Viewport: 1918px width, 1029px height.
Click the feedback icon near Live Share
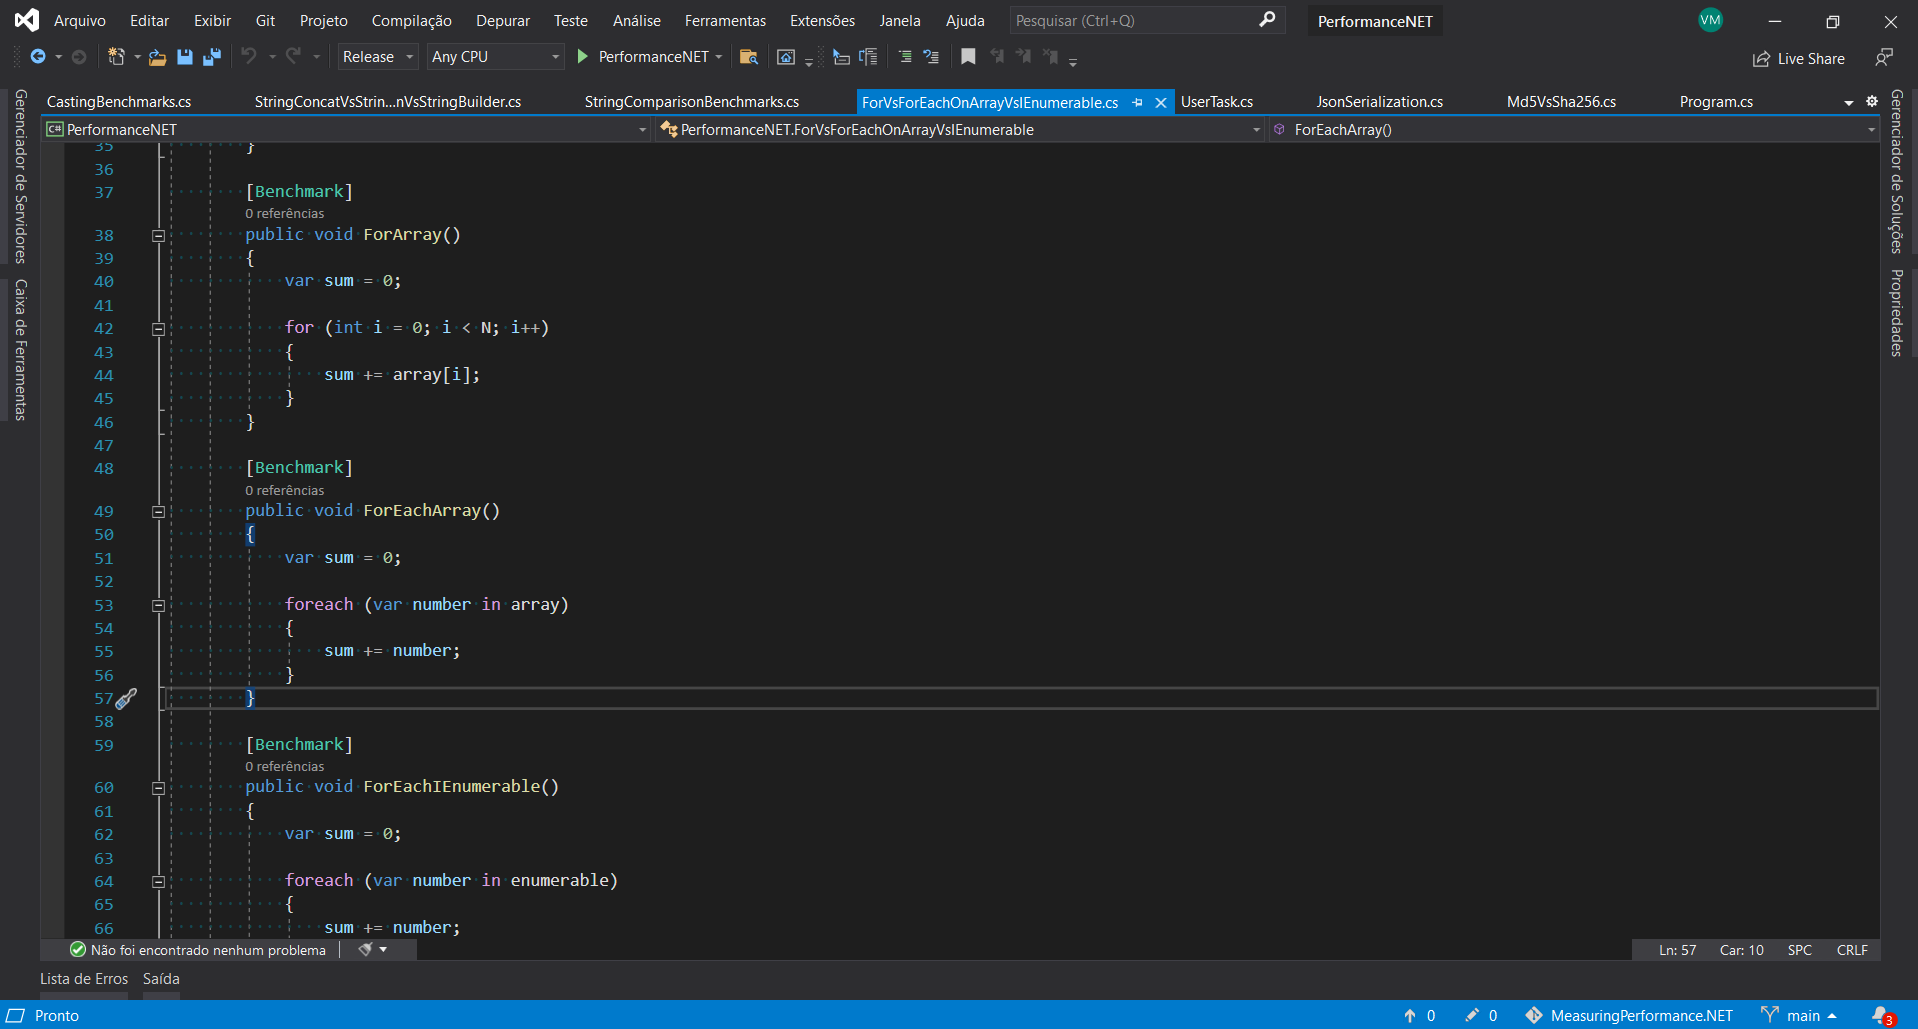(1884, 58)
